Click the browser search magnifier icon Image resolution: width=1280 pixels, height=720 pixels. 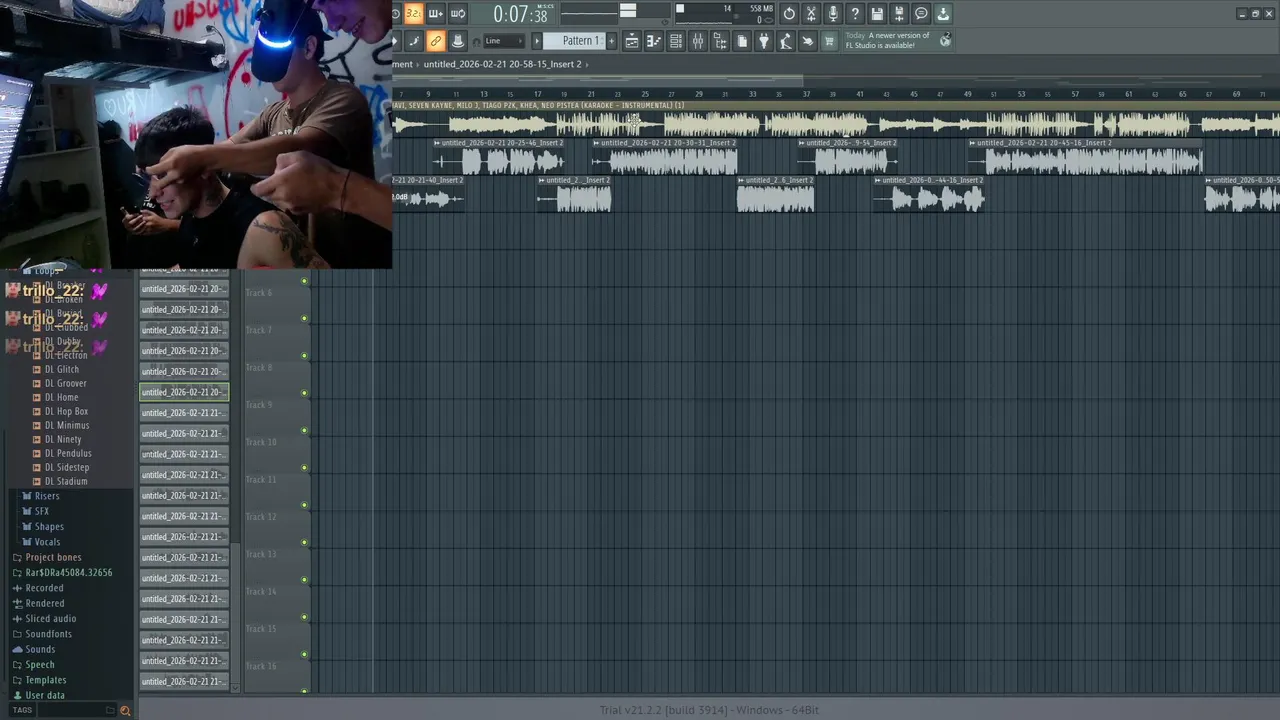[125, 711]
